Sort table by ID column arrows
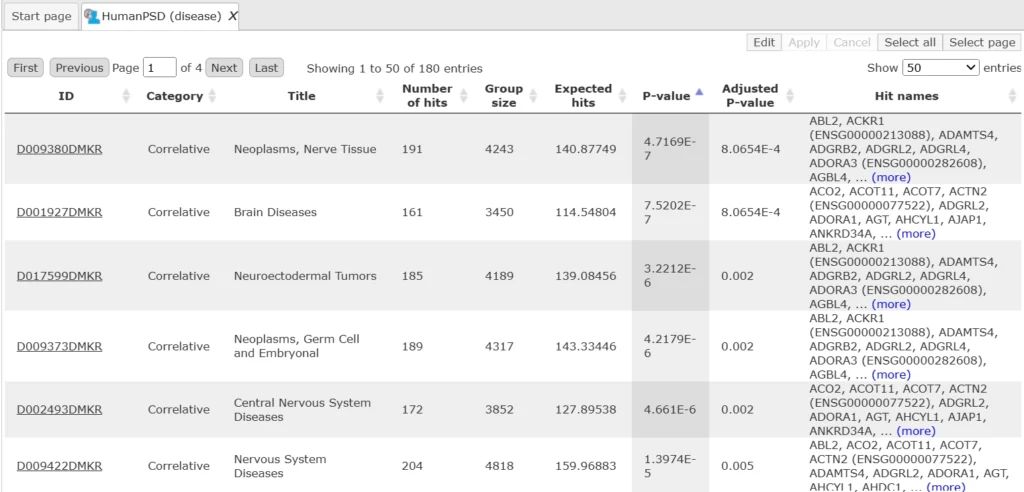1024x492 pixels. point(126,96)
